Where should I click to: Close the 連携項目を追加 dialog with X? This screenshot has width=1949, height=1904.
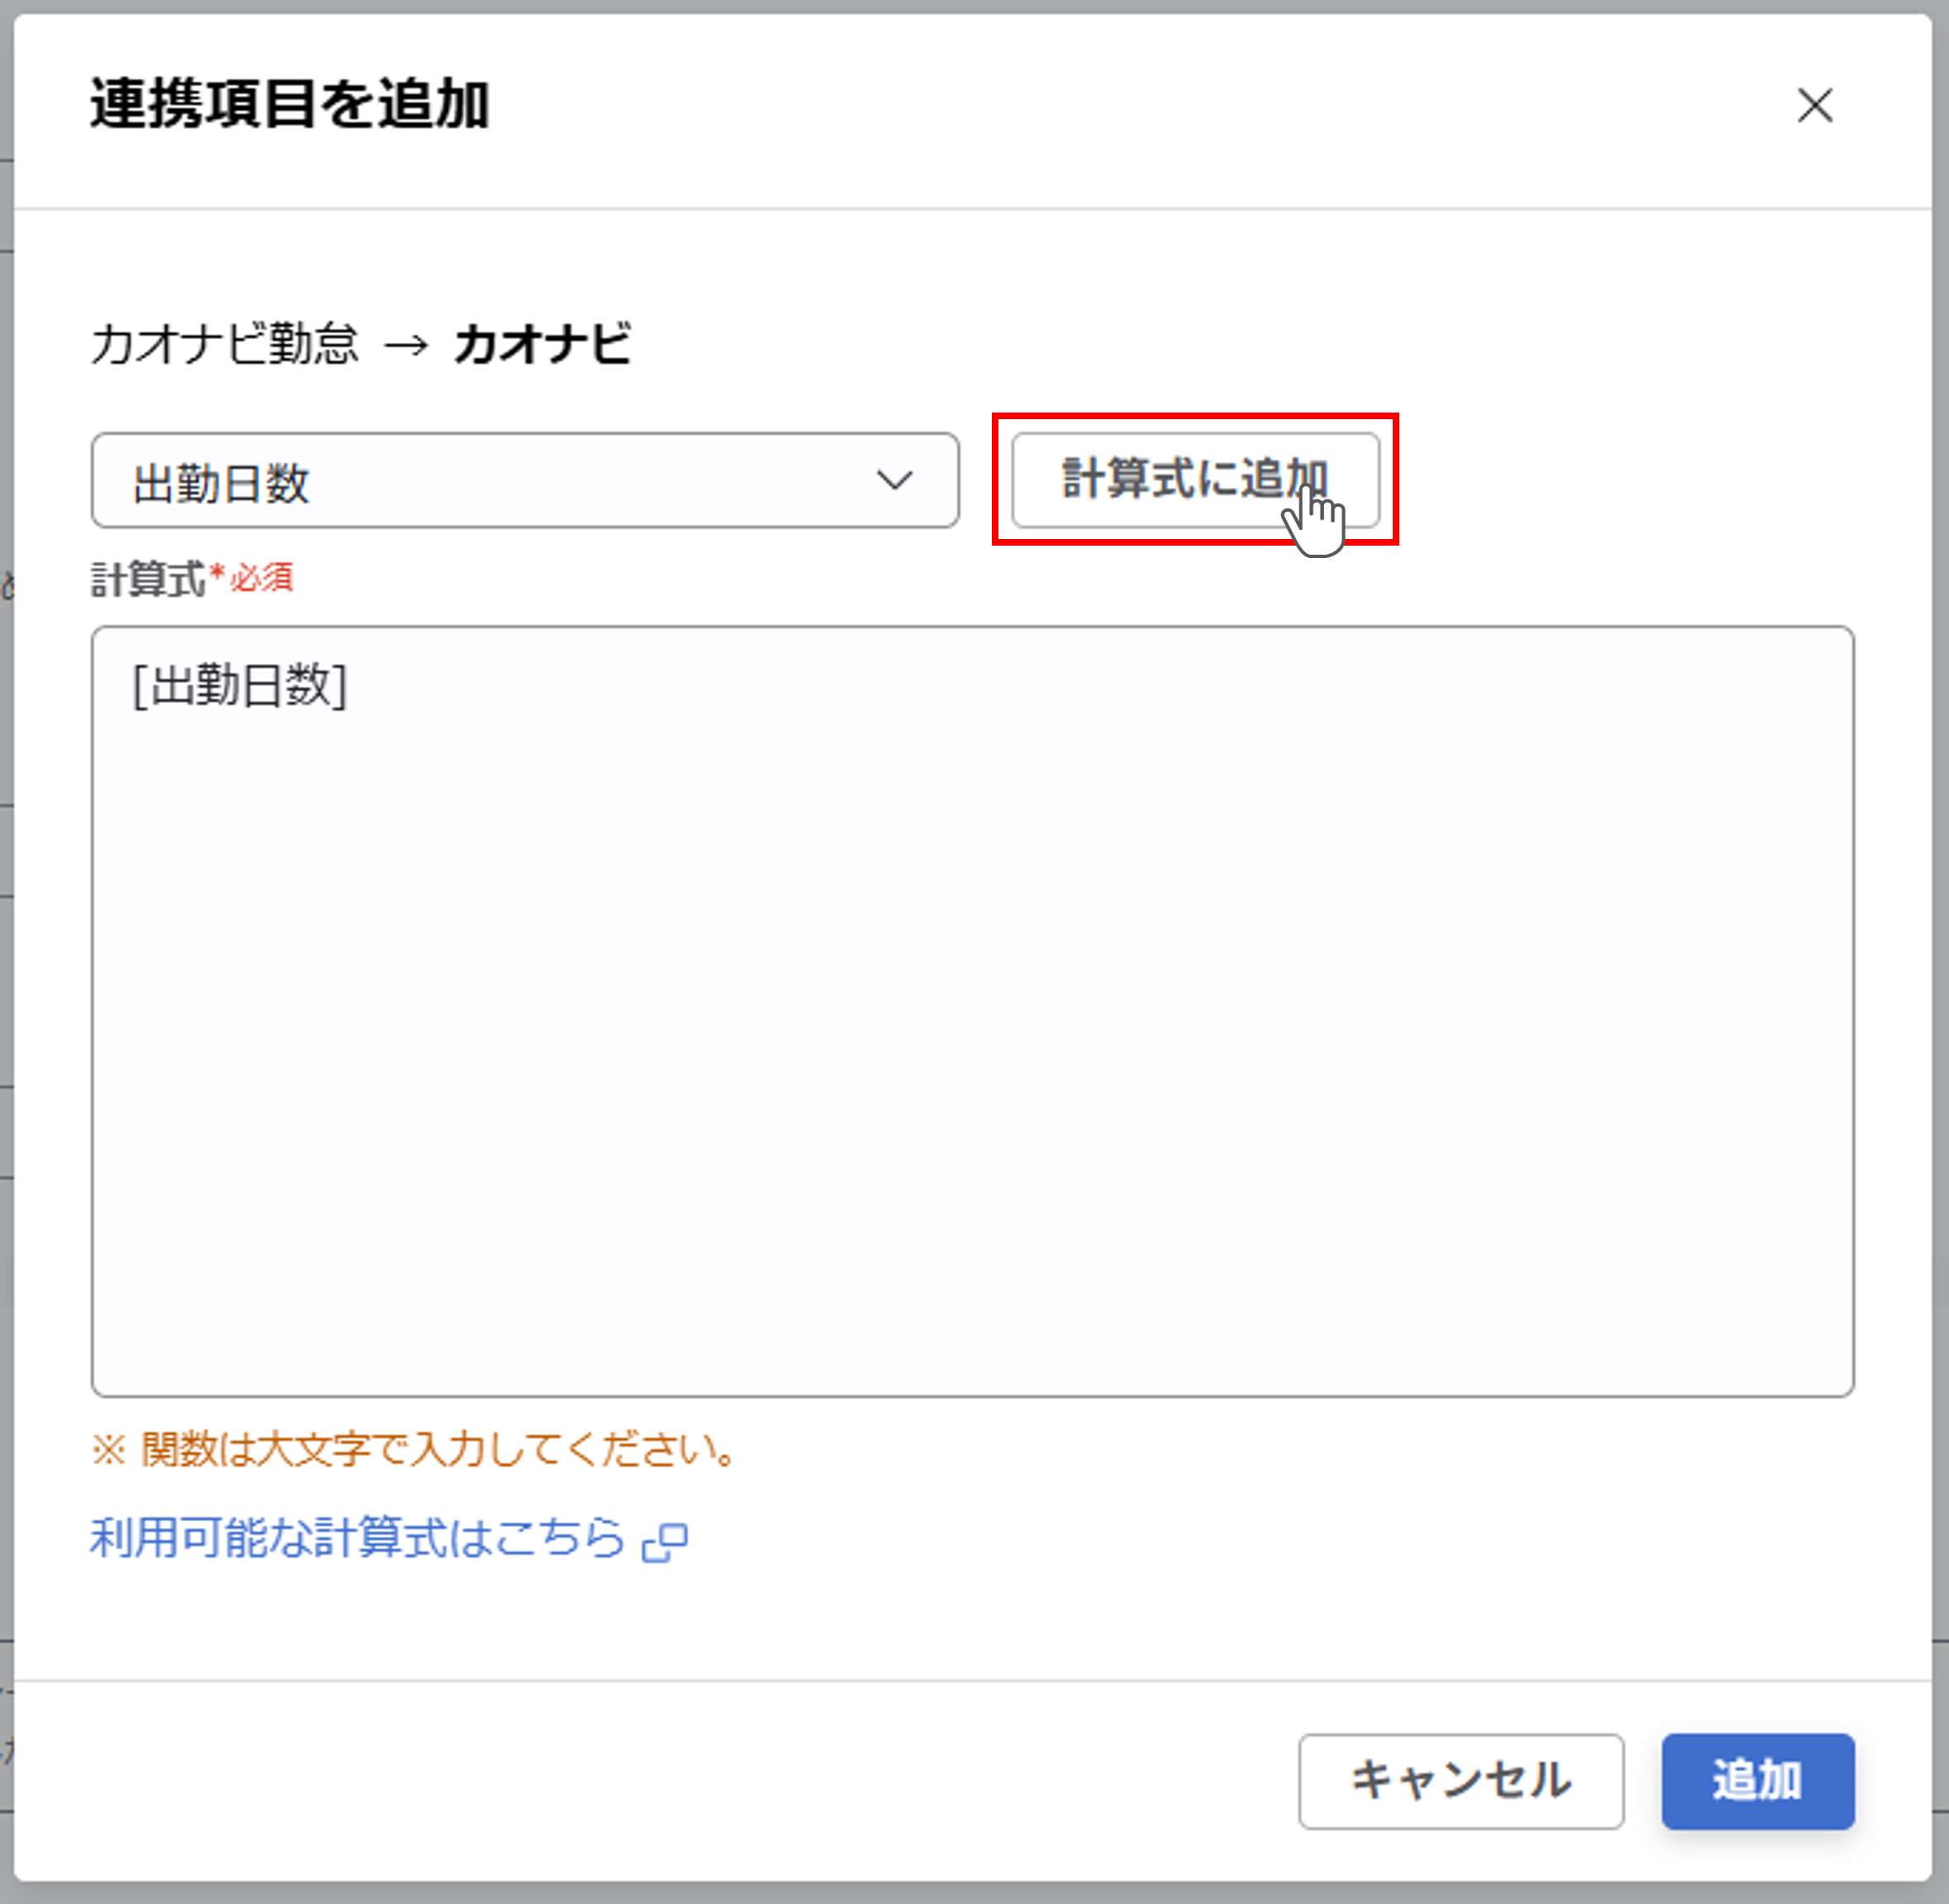coord(1814,105)
